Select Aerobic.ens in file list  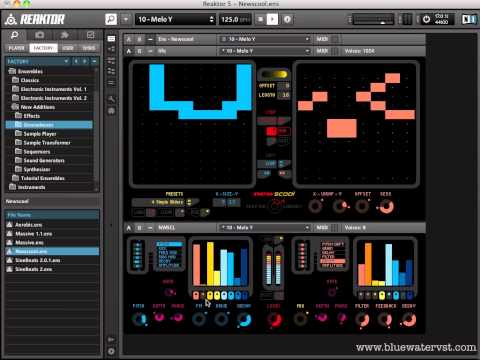tap(52, 225)
